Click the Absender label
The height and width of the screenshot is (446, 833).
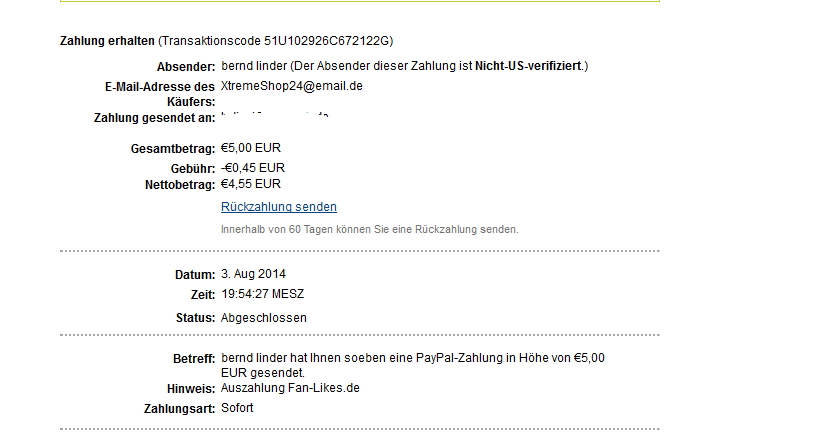(185, 66)
